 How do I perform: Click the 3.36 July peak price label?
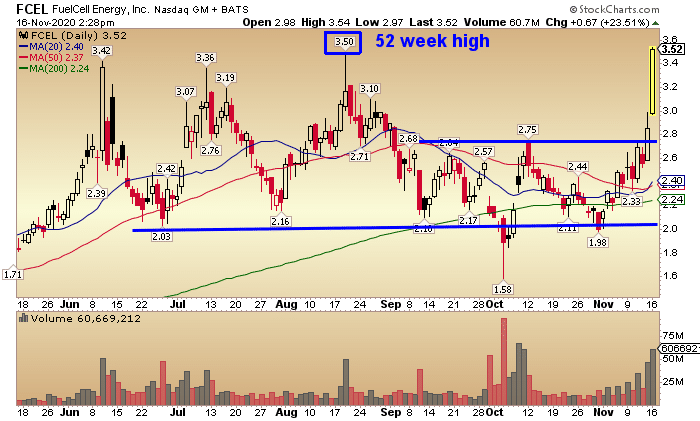[205, 58]
